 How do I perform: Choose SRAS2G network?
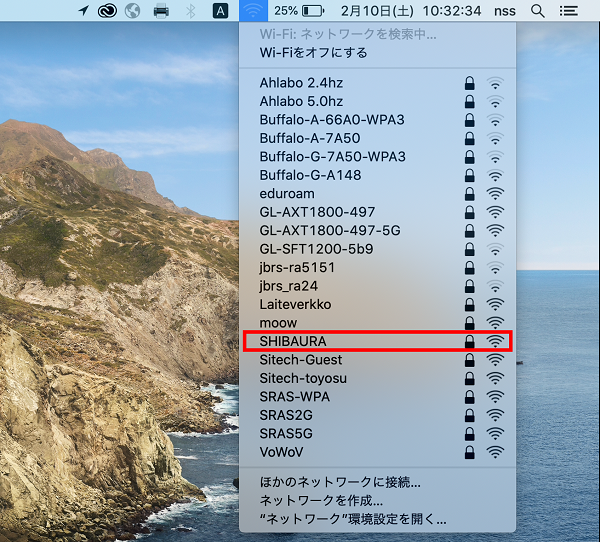[378, 415]
